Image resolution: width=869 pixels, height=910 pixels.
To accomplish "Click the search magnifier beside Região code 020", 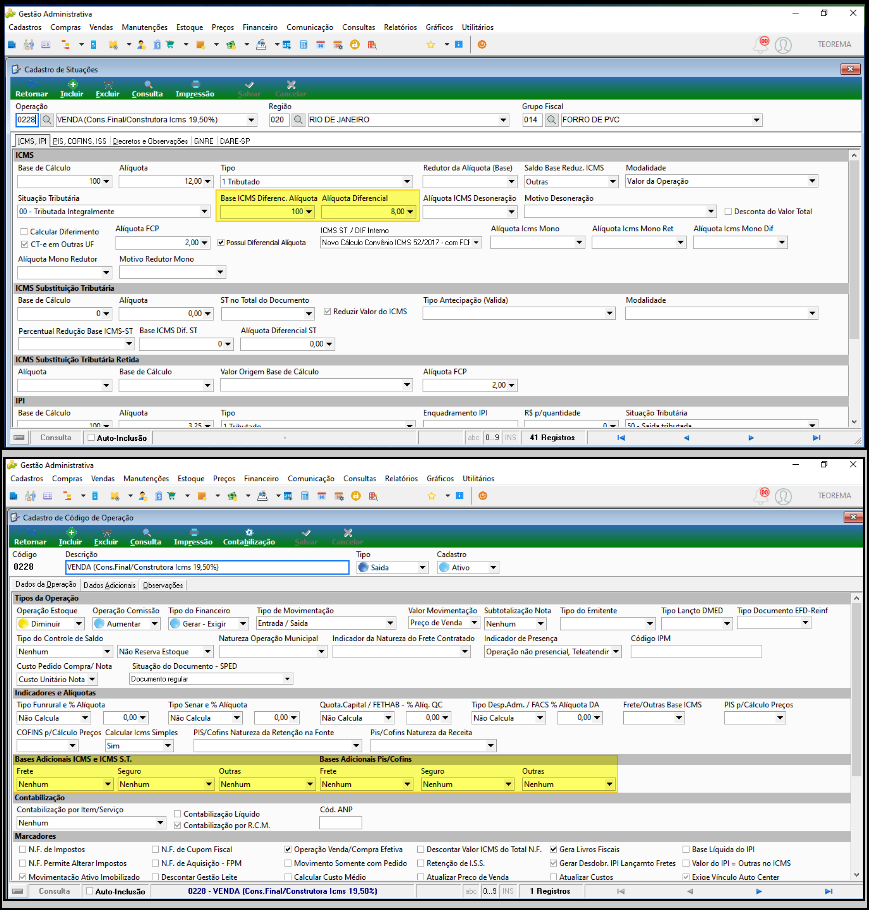I will [298, 120].
